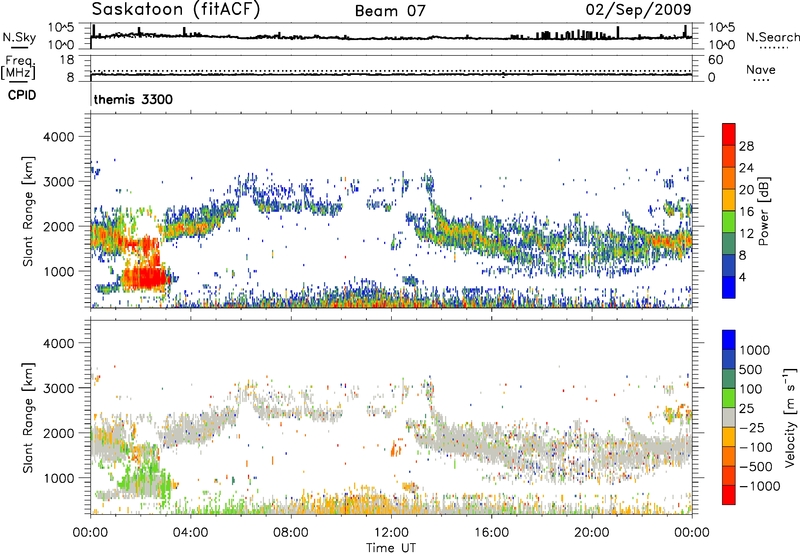Click the 12:00 time tick label
The width and height of the screenshot is (800, 554).
391,533
